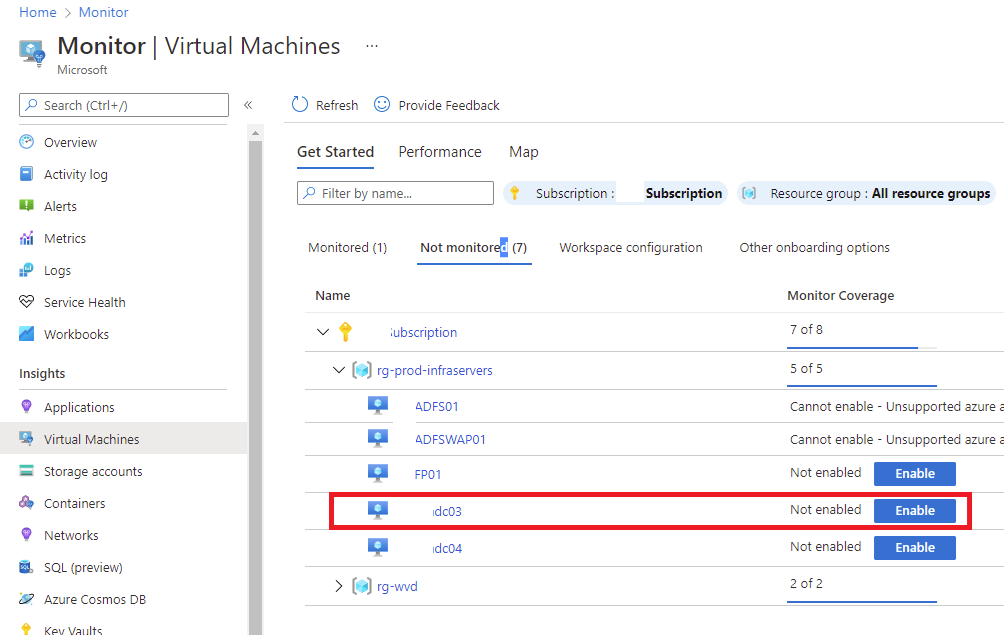Click the Name column header

332,295
